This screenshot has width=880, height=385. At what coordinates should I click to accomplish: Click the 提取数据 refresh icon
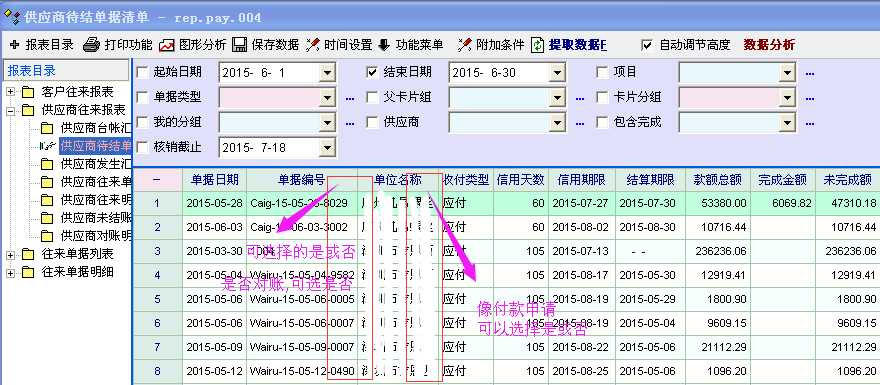(538, 45)
